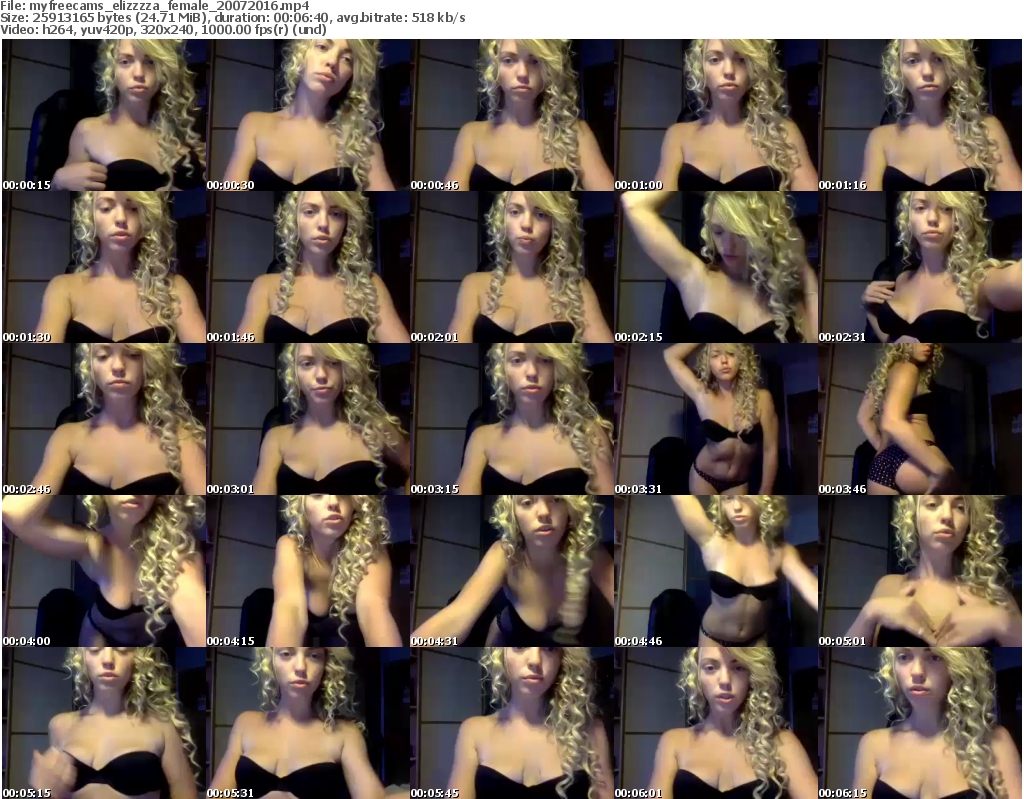Select the thumbnail marked 00:02:31
1024x799 pixels.
pyautogui.click(x=920, y=267)
